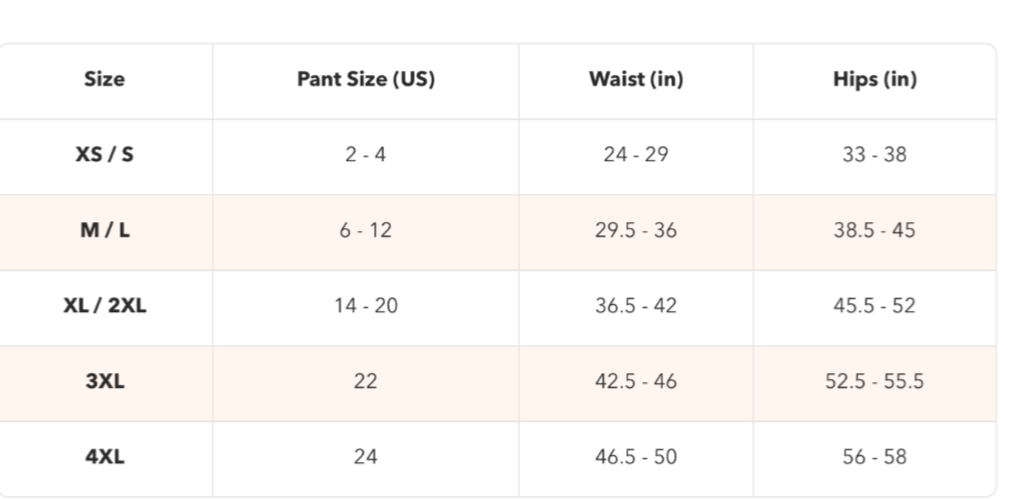Select the 4XL size row label
The height and width of the screenshot is (500, 1017).
coord(104,457)
